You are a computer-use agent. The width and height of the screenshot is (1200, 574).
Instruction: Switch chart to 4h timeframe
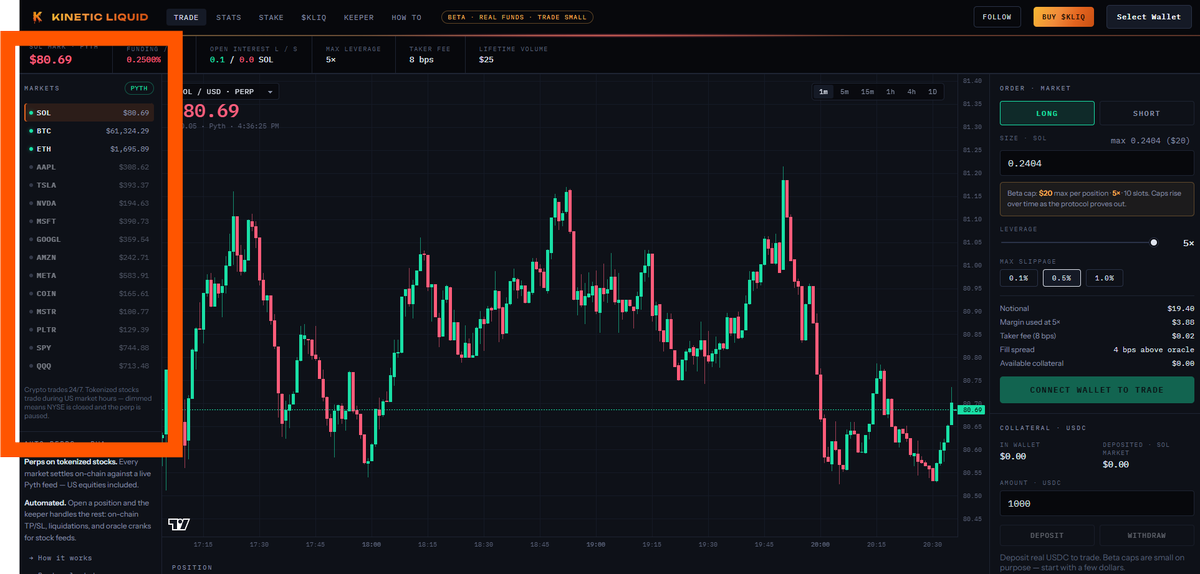point(911,91)
